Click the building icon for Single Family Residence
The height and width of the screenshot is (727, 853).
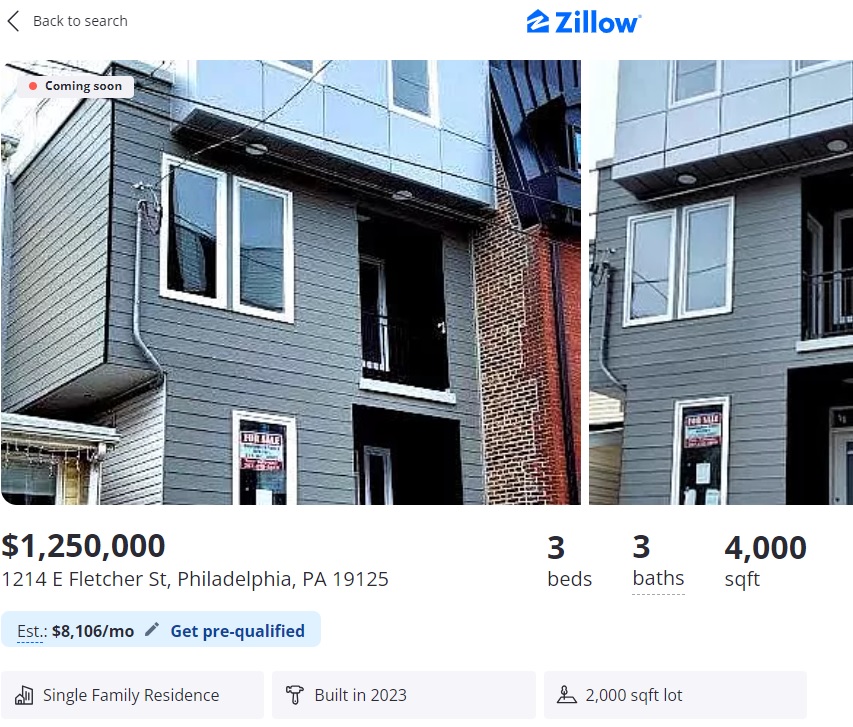point(24,695)
